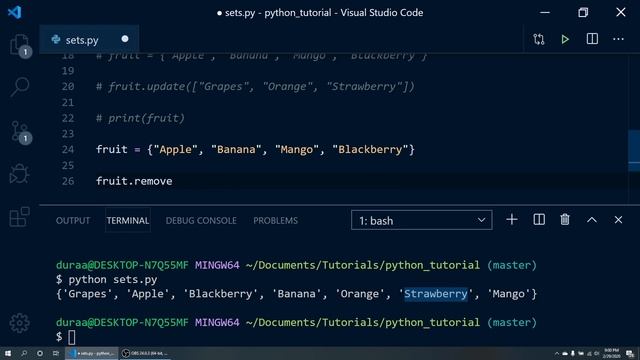Image resolution: width=640 pixels, height=360 pixels.
Task: Kill the terminal with the trash icon
Action: click(565, 220)
